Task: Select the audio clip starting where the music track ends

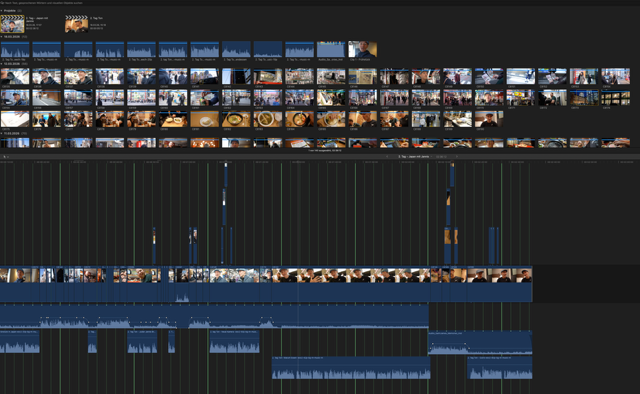Action: (x=480, y=342)
